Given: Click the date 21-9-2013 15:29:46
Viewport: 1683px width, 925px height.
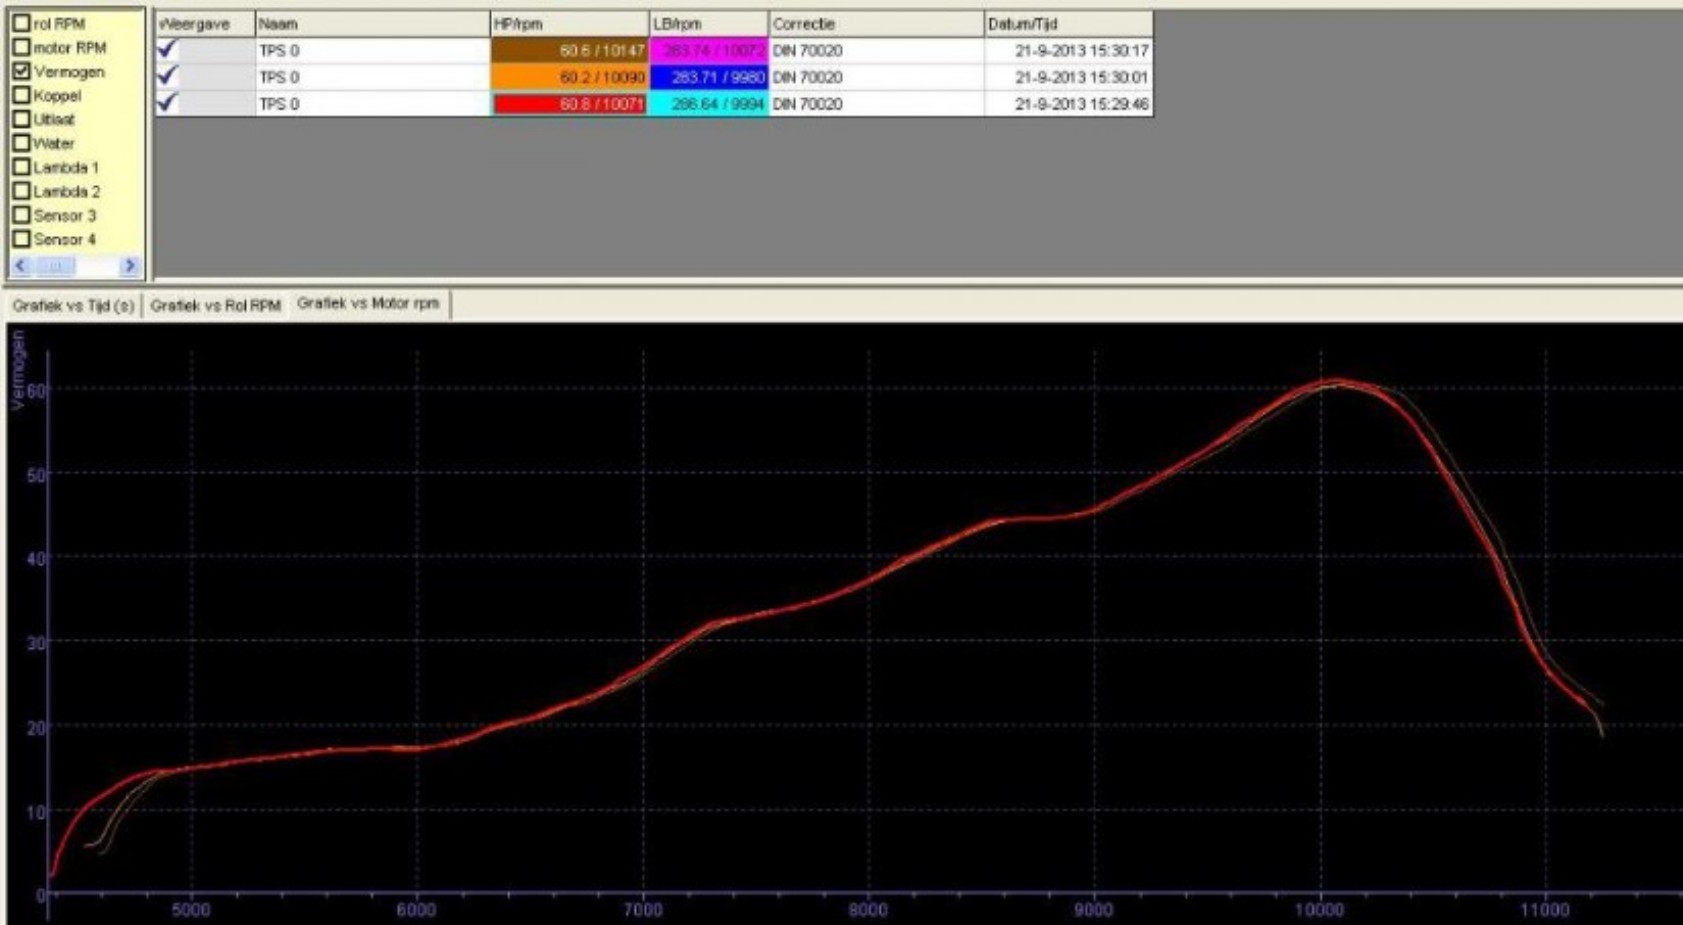Looking at the screenshot, I should point(1081,104).
